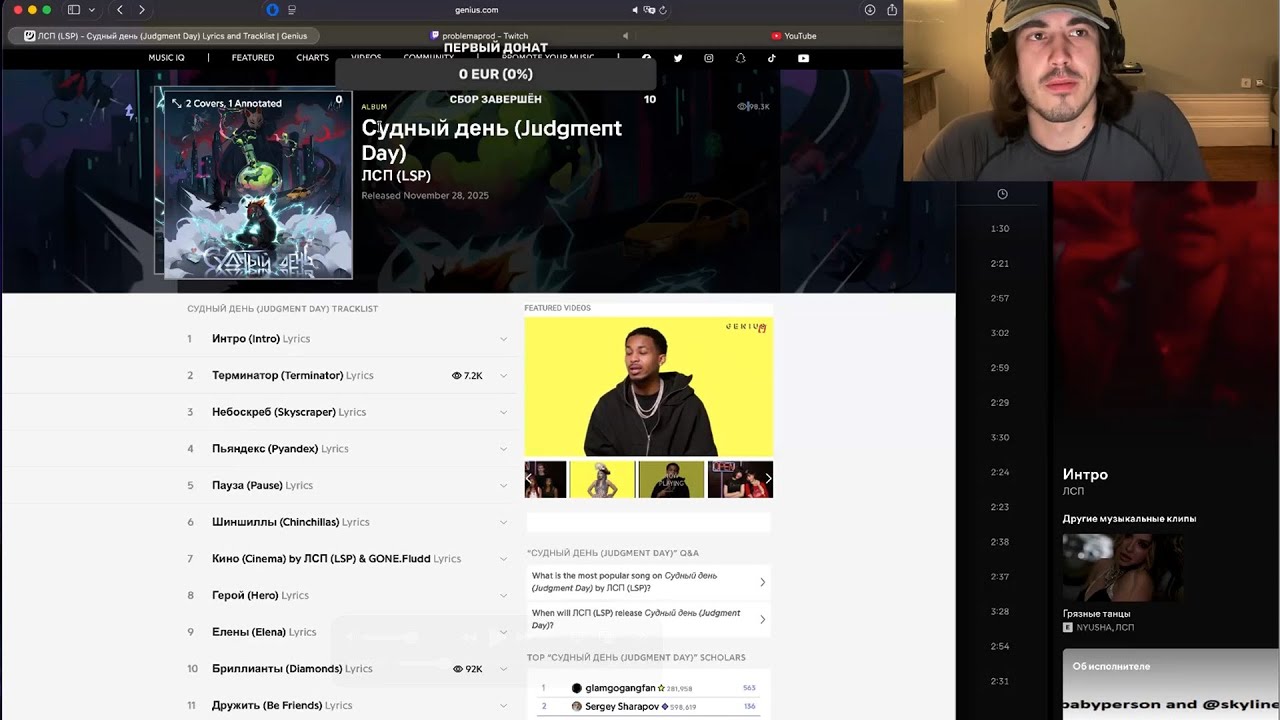Open Кино (Cinema) by ЛСП & GONE.Fludd lyrics
The height and width of the screenshot is (720, 1280).
(336, 559)
